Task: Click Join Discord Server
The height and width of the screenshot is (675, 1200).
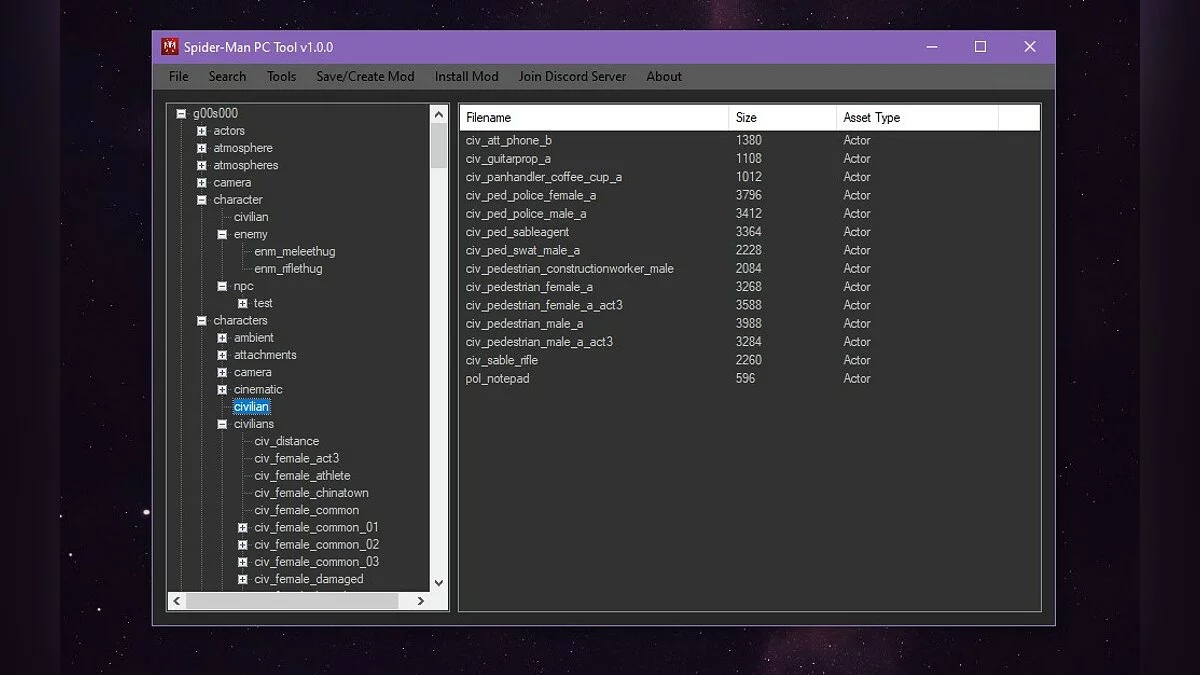Action: coord(572,76)
